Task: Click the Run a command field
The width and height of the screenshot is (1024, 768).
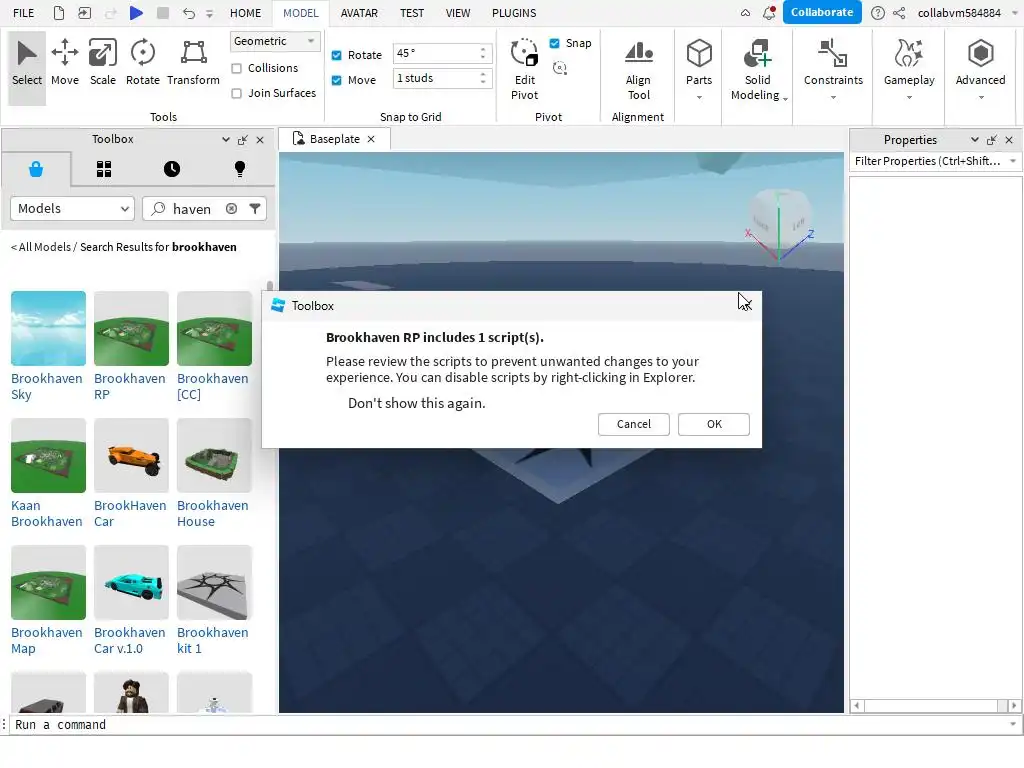Action: pyautogui.click(x=509, y=724)
